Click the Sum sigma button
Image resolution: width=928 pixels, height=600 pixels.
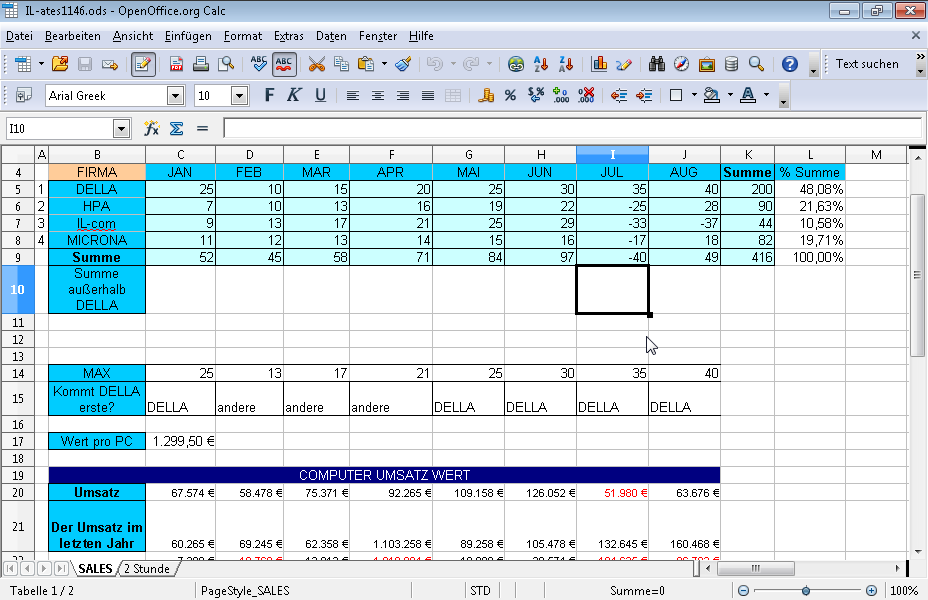pos(176,128)
